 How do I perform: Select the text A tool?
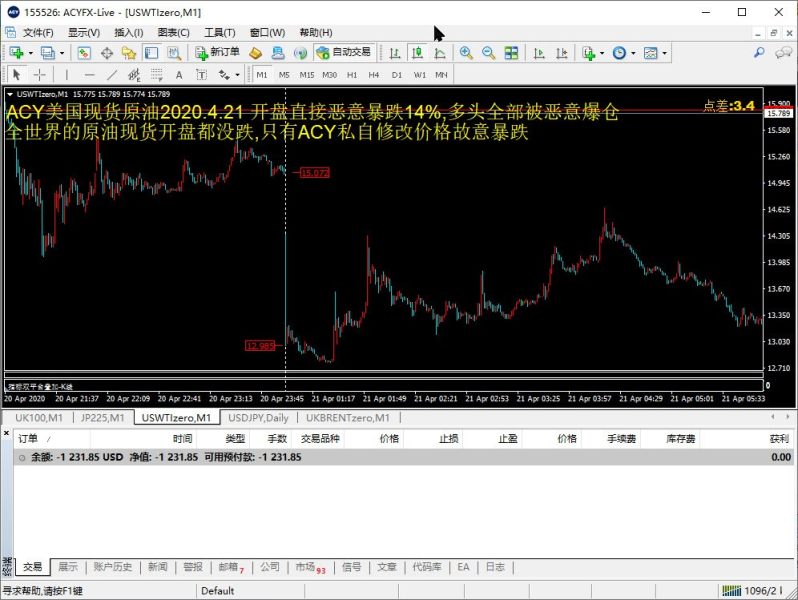[179, 75]
